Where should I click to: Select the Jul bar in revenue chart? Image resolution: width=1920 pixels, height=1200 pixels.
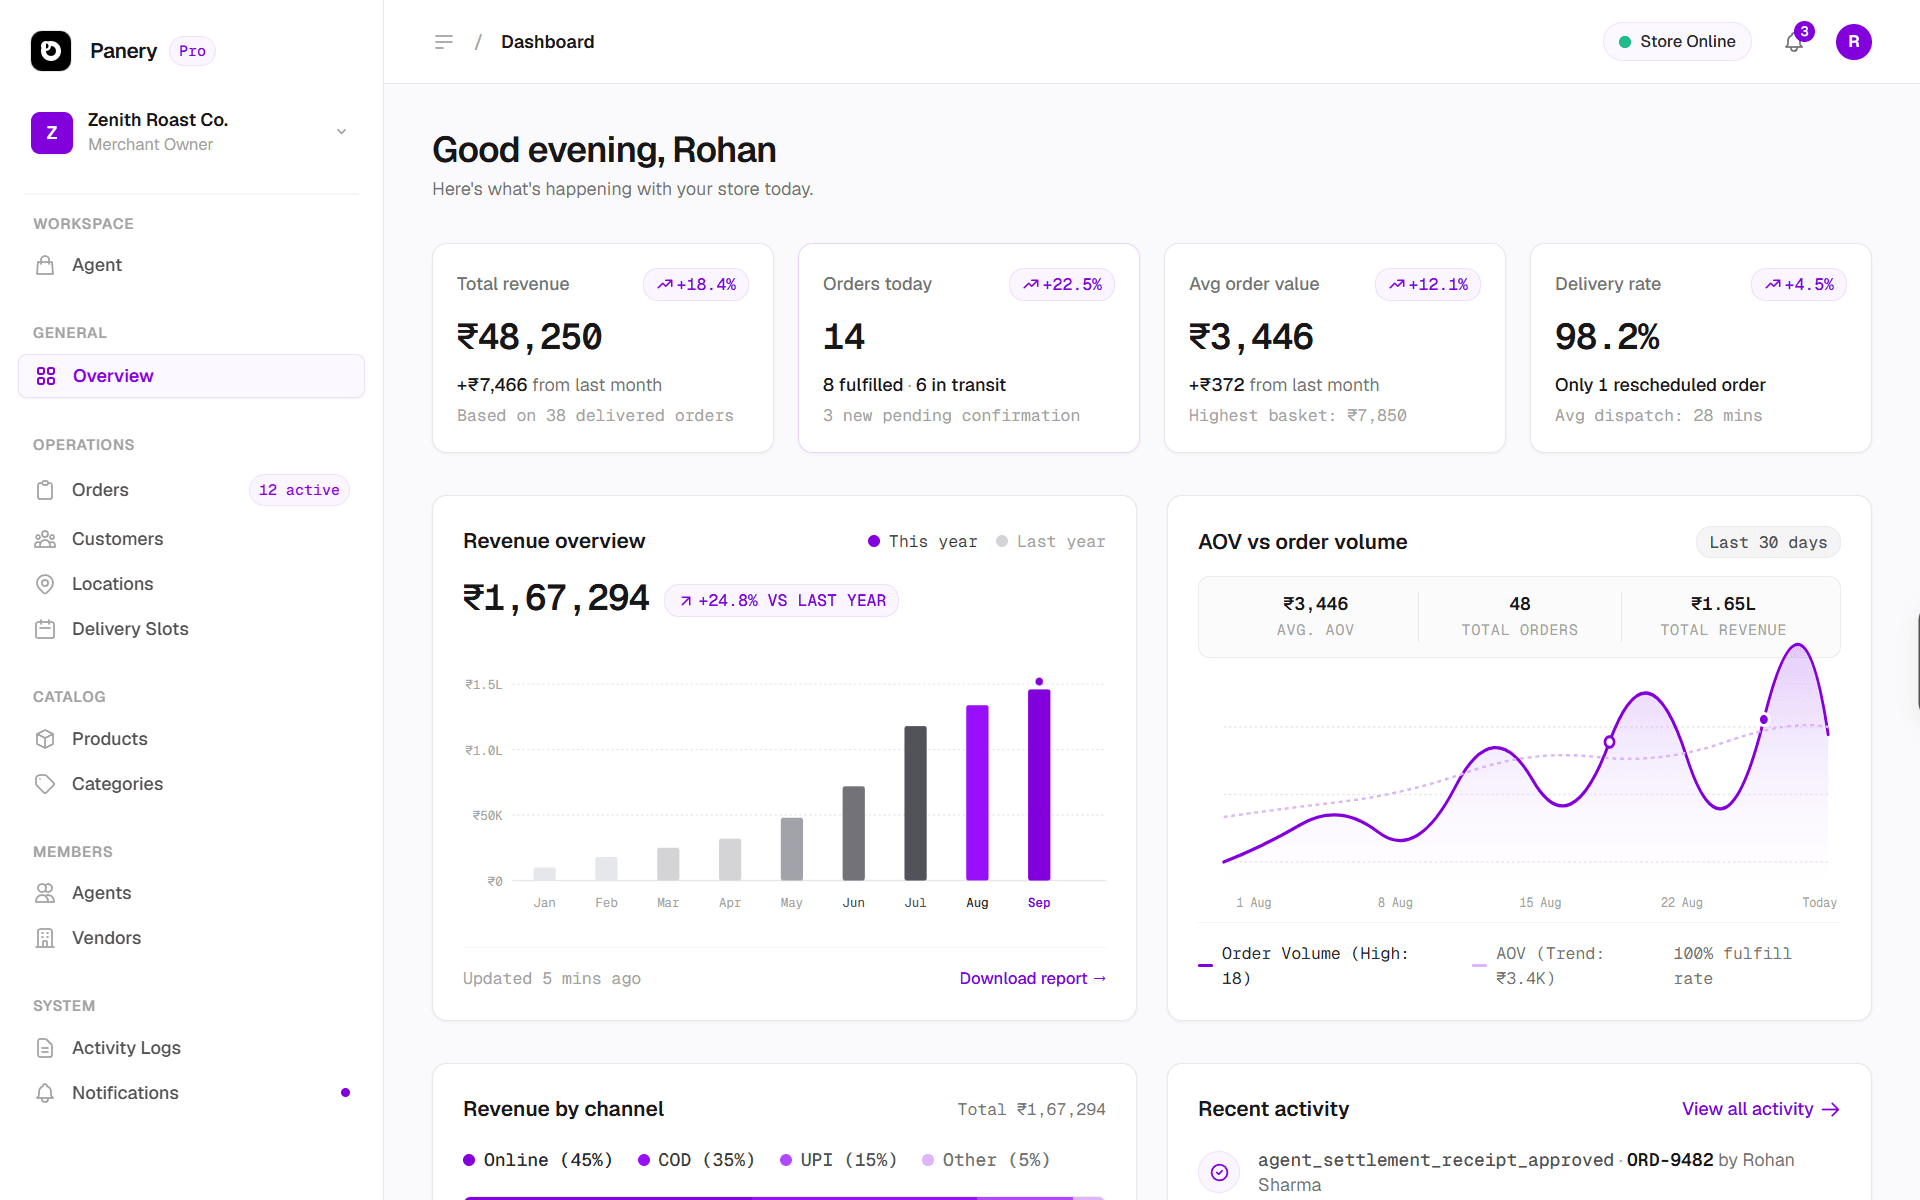pyautogui.click(x=915, y=803)
